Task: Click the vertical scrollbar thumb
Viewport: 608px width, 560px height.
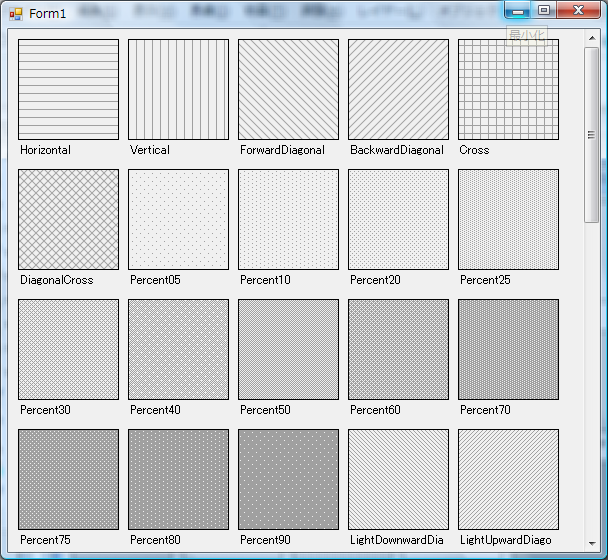Action: [x=591, y=134]
